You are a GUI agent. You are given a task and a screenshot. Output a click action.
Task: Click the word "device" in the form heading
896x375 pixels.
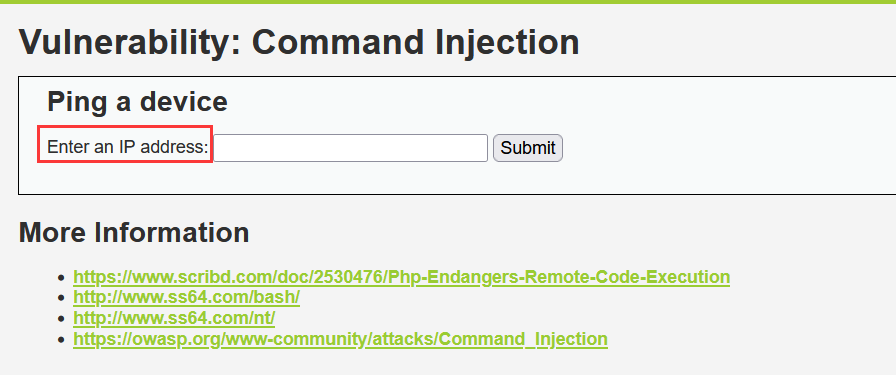pyautogui.click(x=184, y=102)
